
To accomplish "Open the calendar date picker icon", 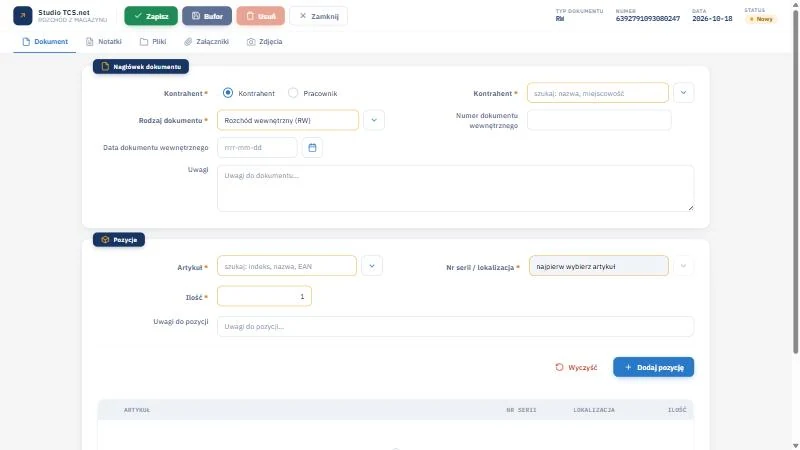I will click(x=312, y=147).
